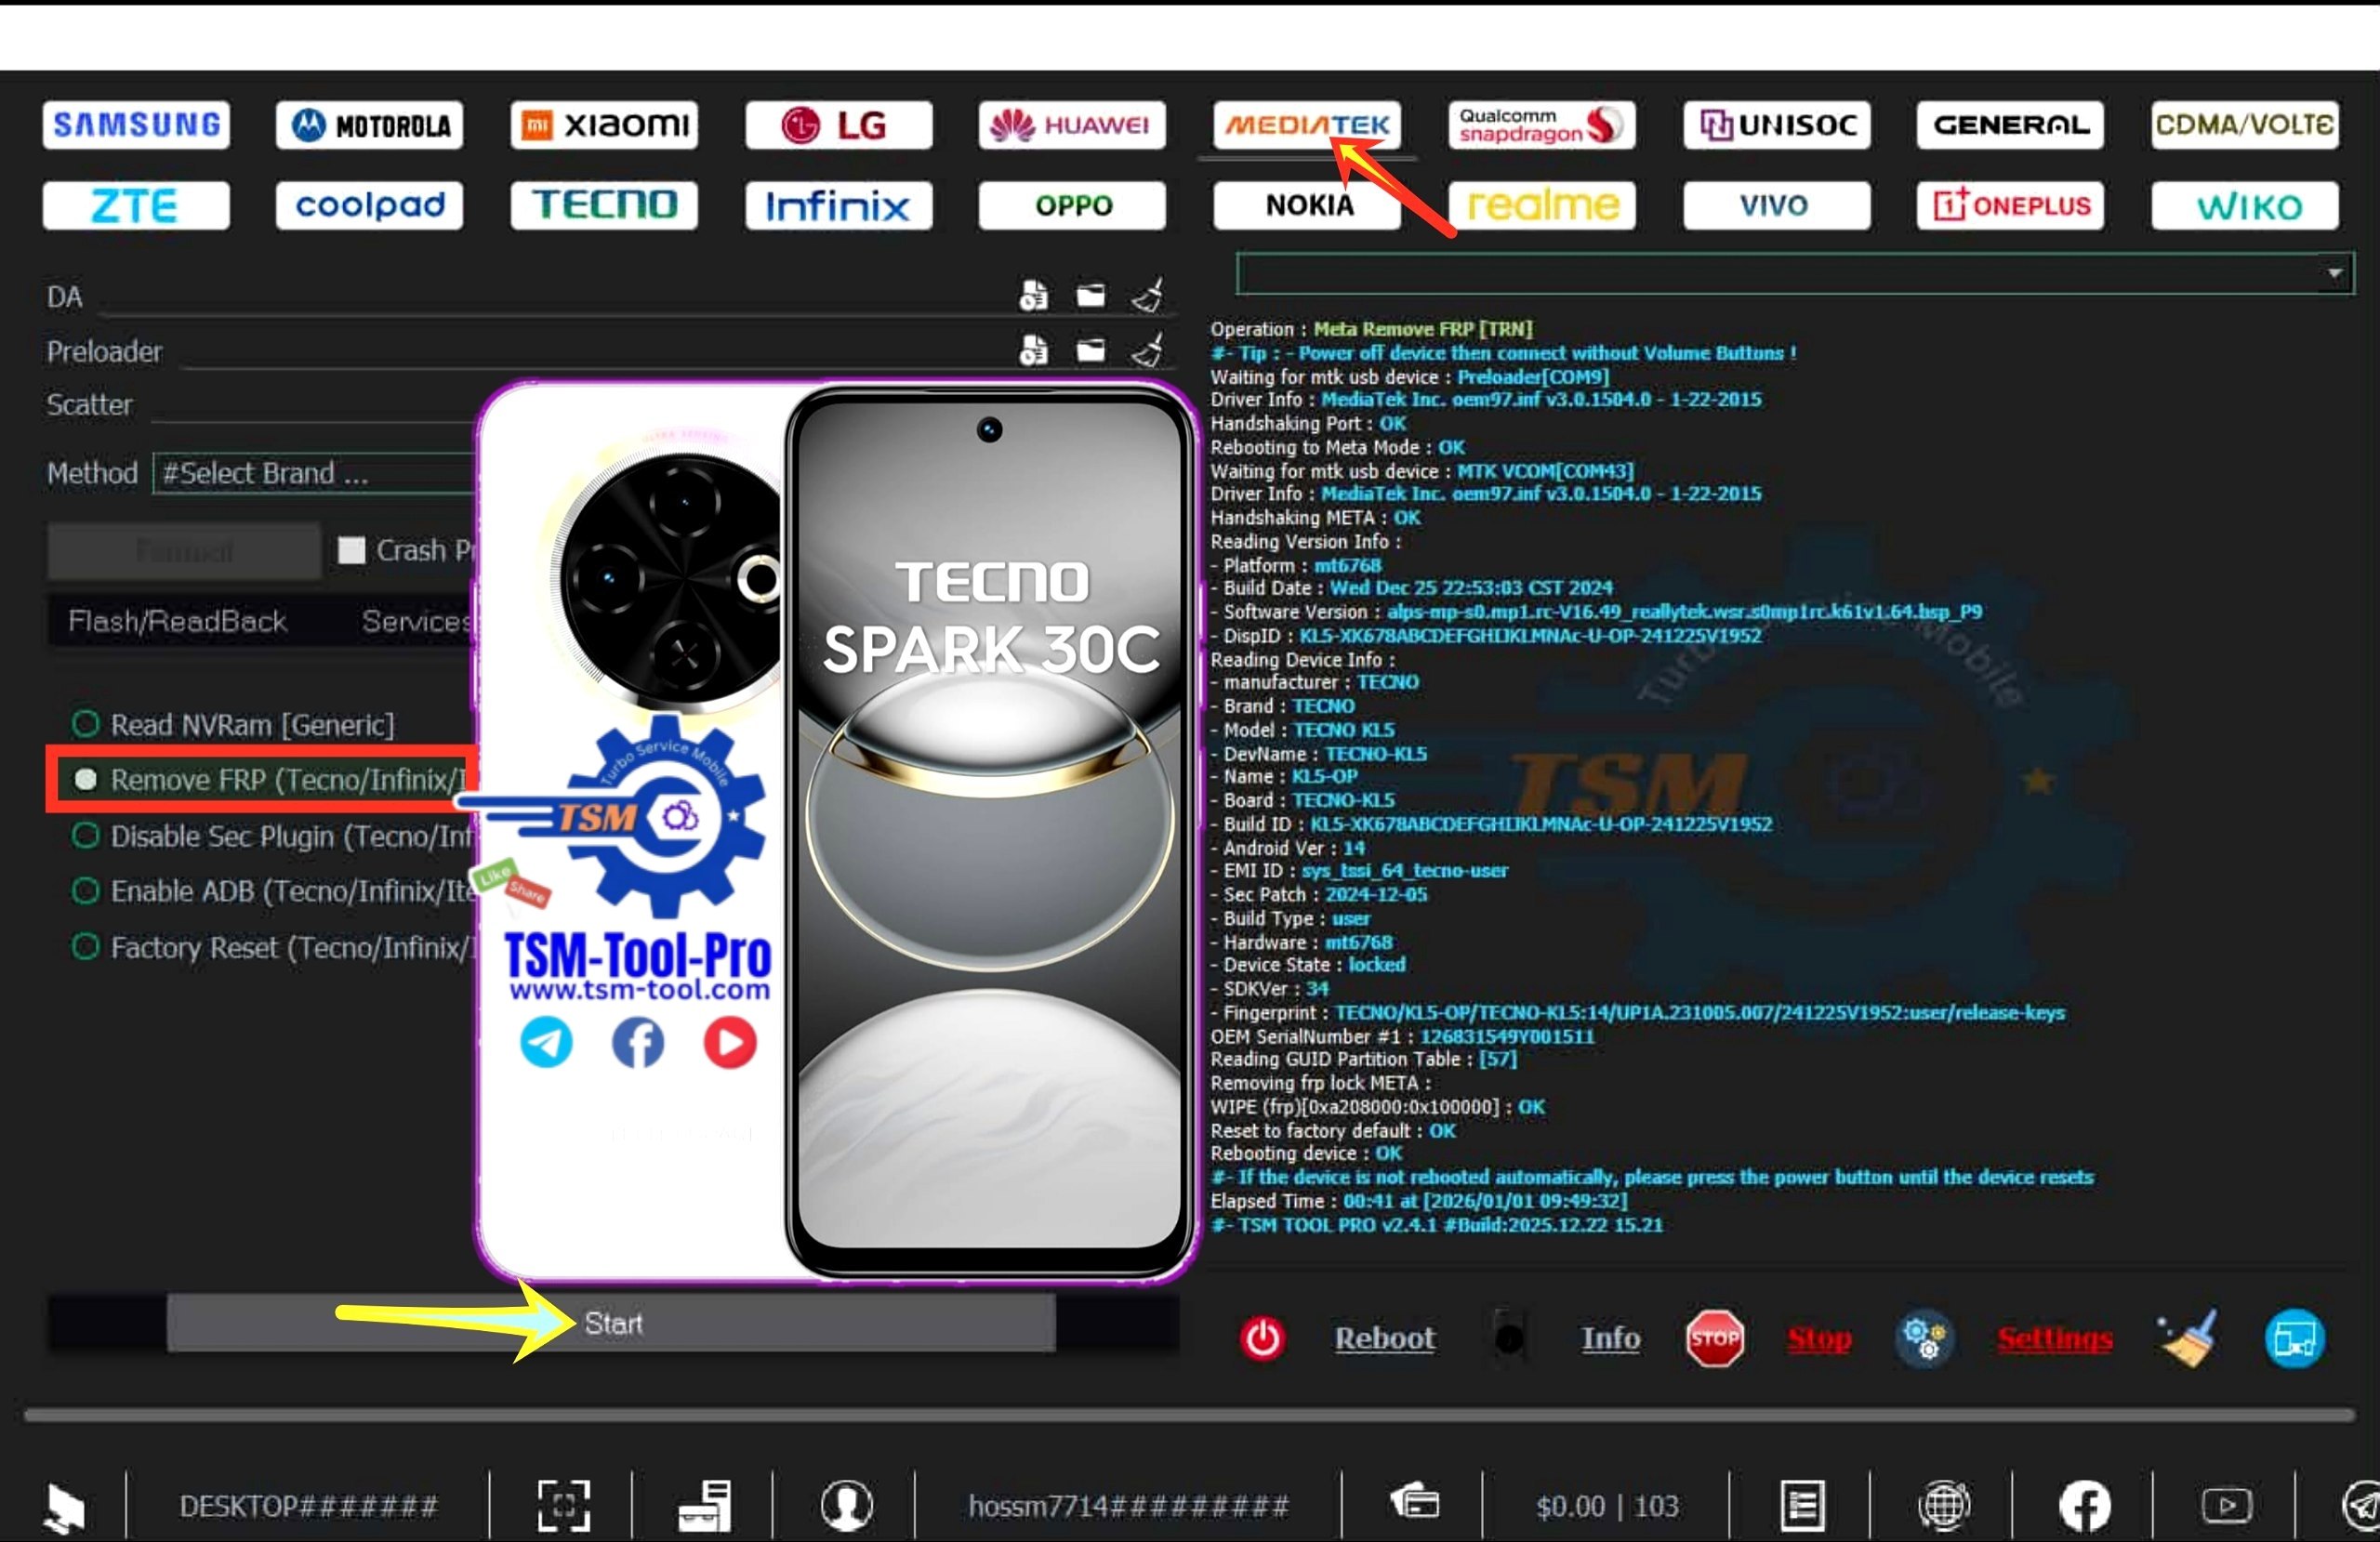Image resolution: width=2380 pixels, height=1542 pixels.
Task: Open the Settings link
Action: click(x=2054, y=1338)
